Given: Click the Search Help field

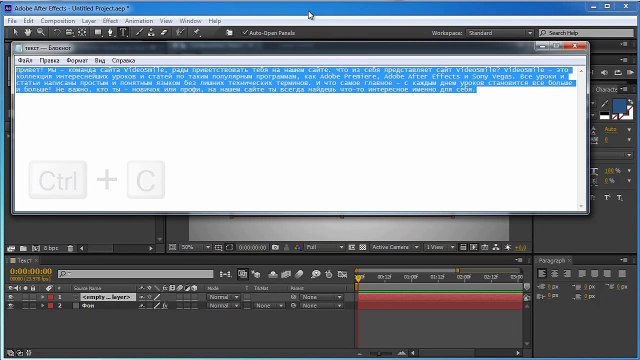Looking at the screenshot, I should [x=586, y=33].
